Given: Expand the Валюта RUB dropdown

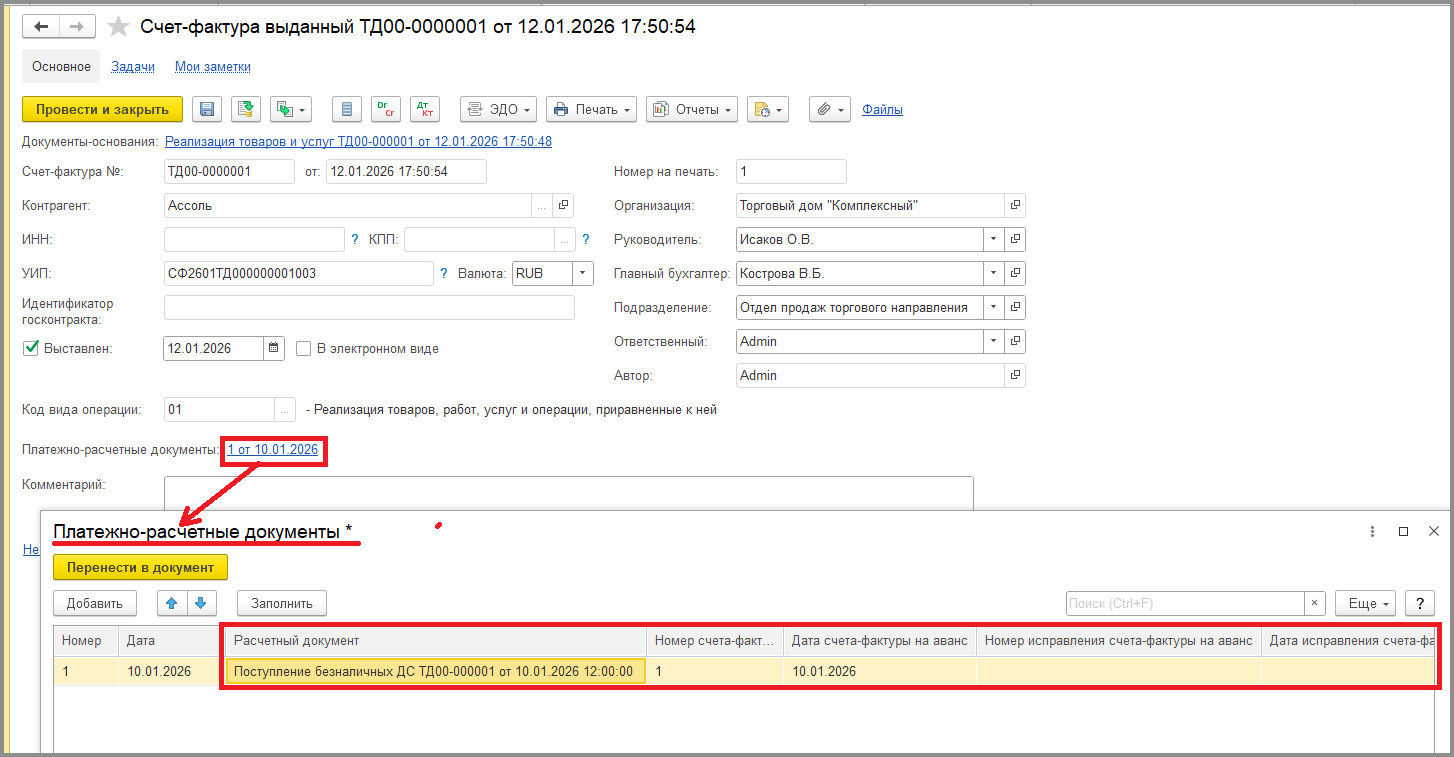Looking at the screenshot, I should (582, 273).
